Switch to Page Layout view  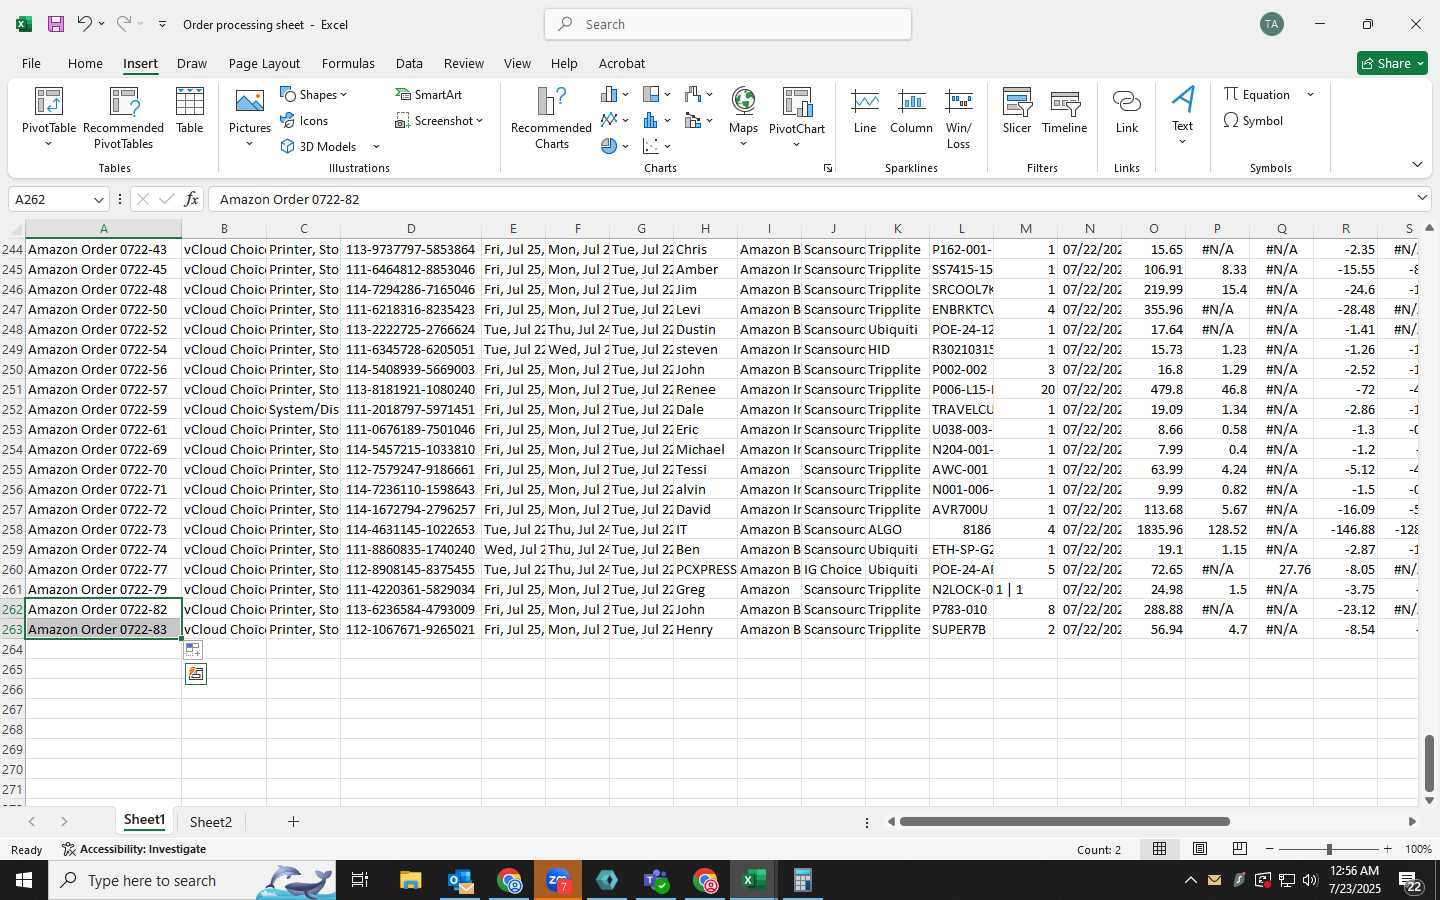[x=1200, y=849]
